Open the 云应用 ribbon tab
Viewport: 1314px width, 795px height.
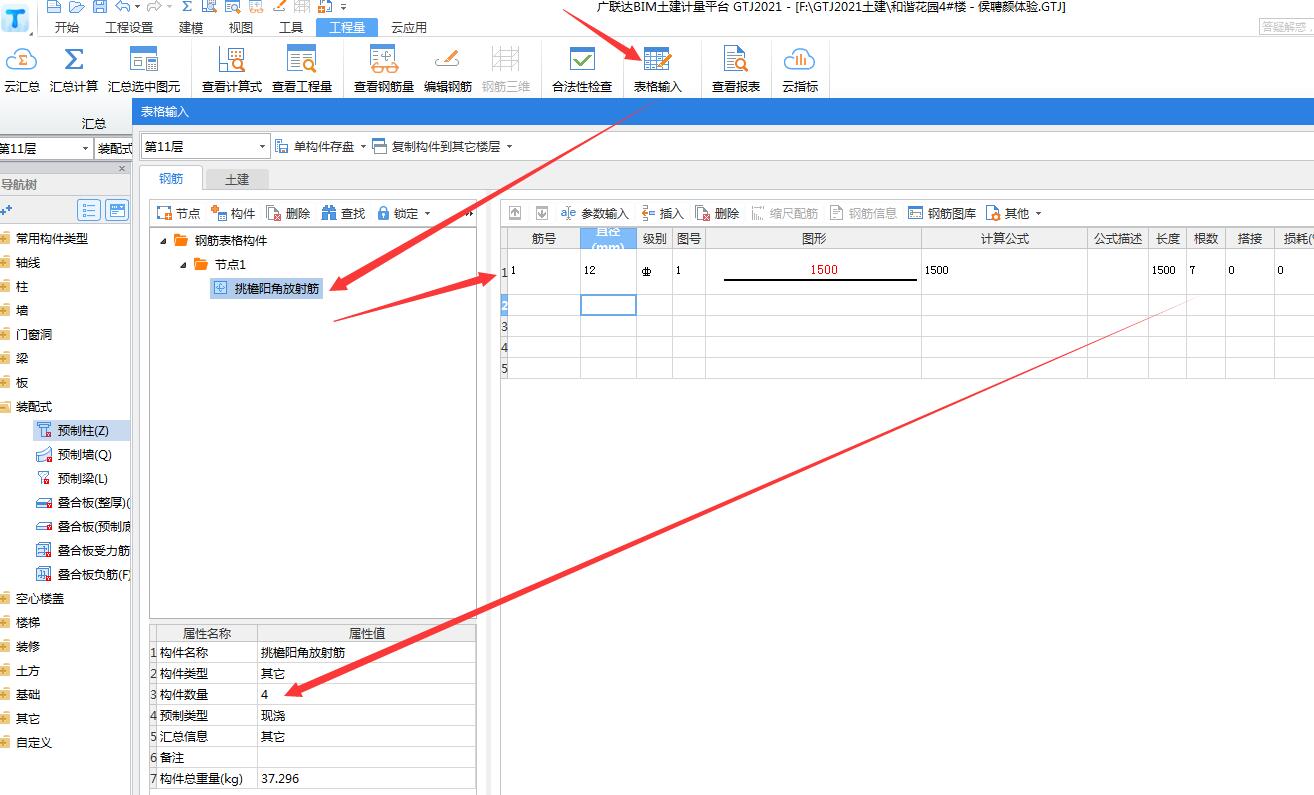[x=408, y=28]
